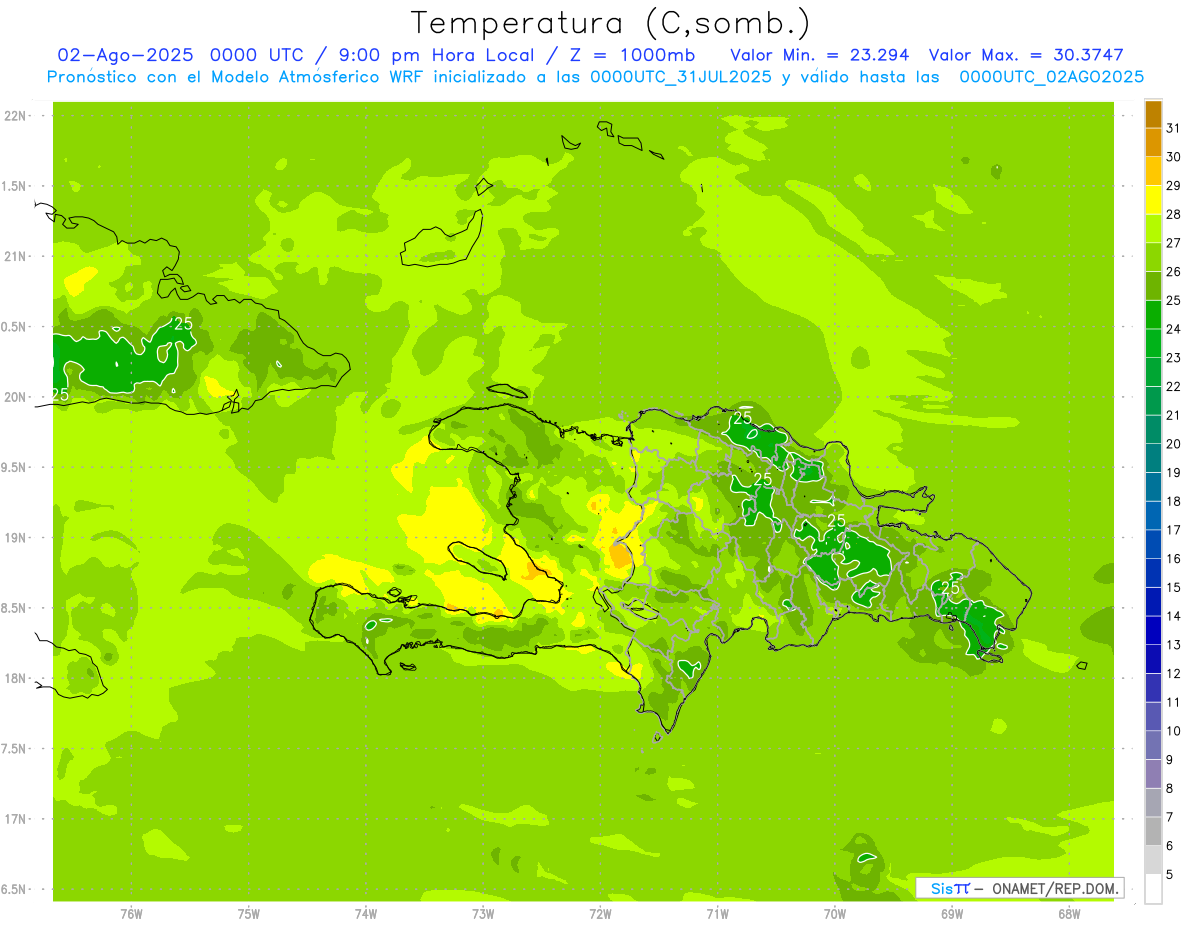Click the legend value '15'

point(1174,587)
